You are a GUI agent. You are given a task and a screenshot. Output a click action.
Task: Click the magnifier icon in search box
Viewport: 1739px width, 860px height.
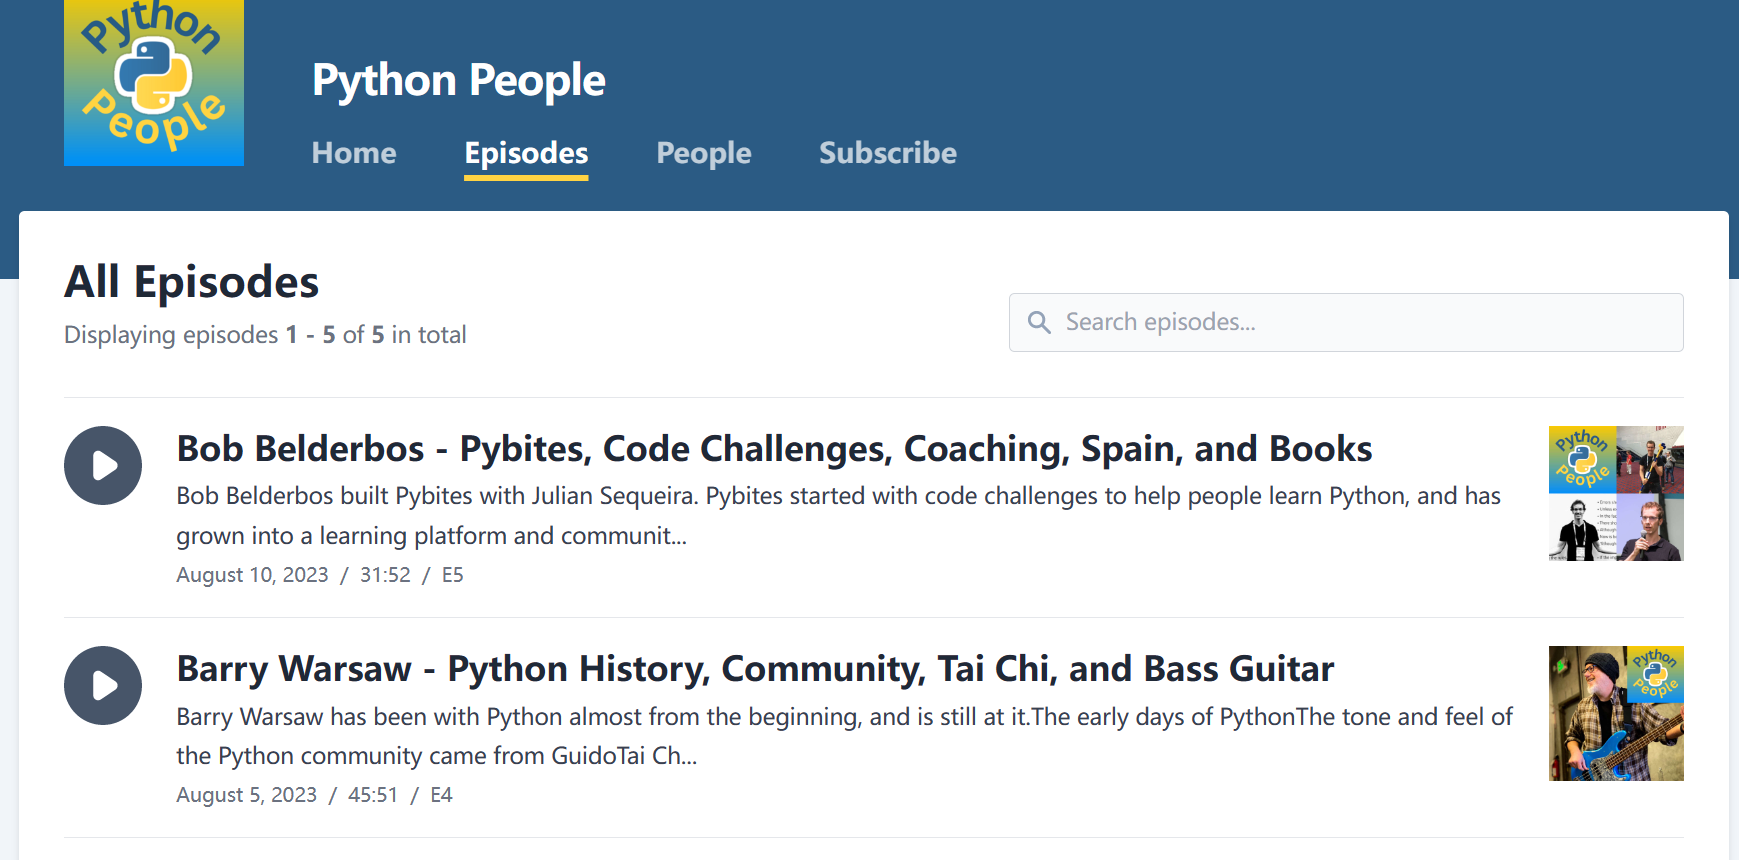[1039, 322]
